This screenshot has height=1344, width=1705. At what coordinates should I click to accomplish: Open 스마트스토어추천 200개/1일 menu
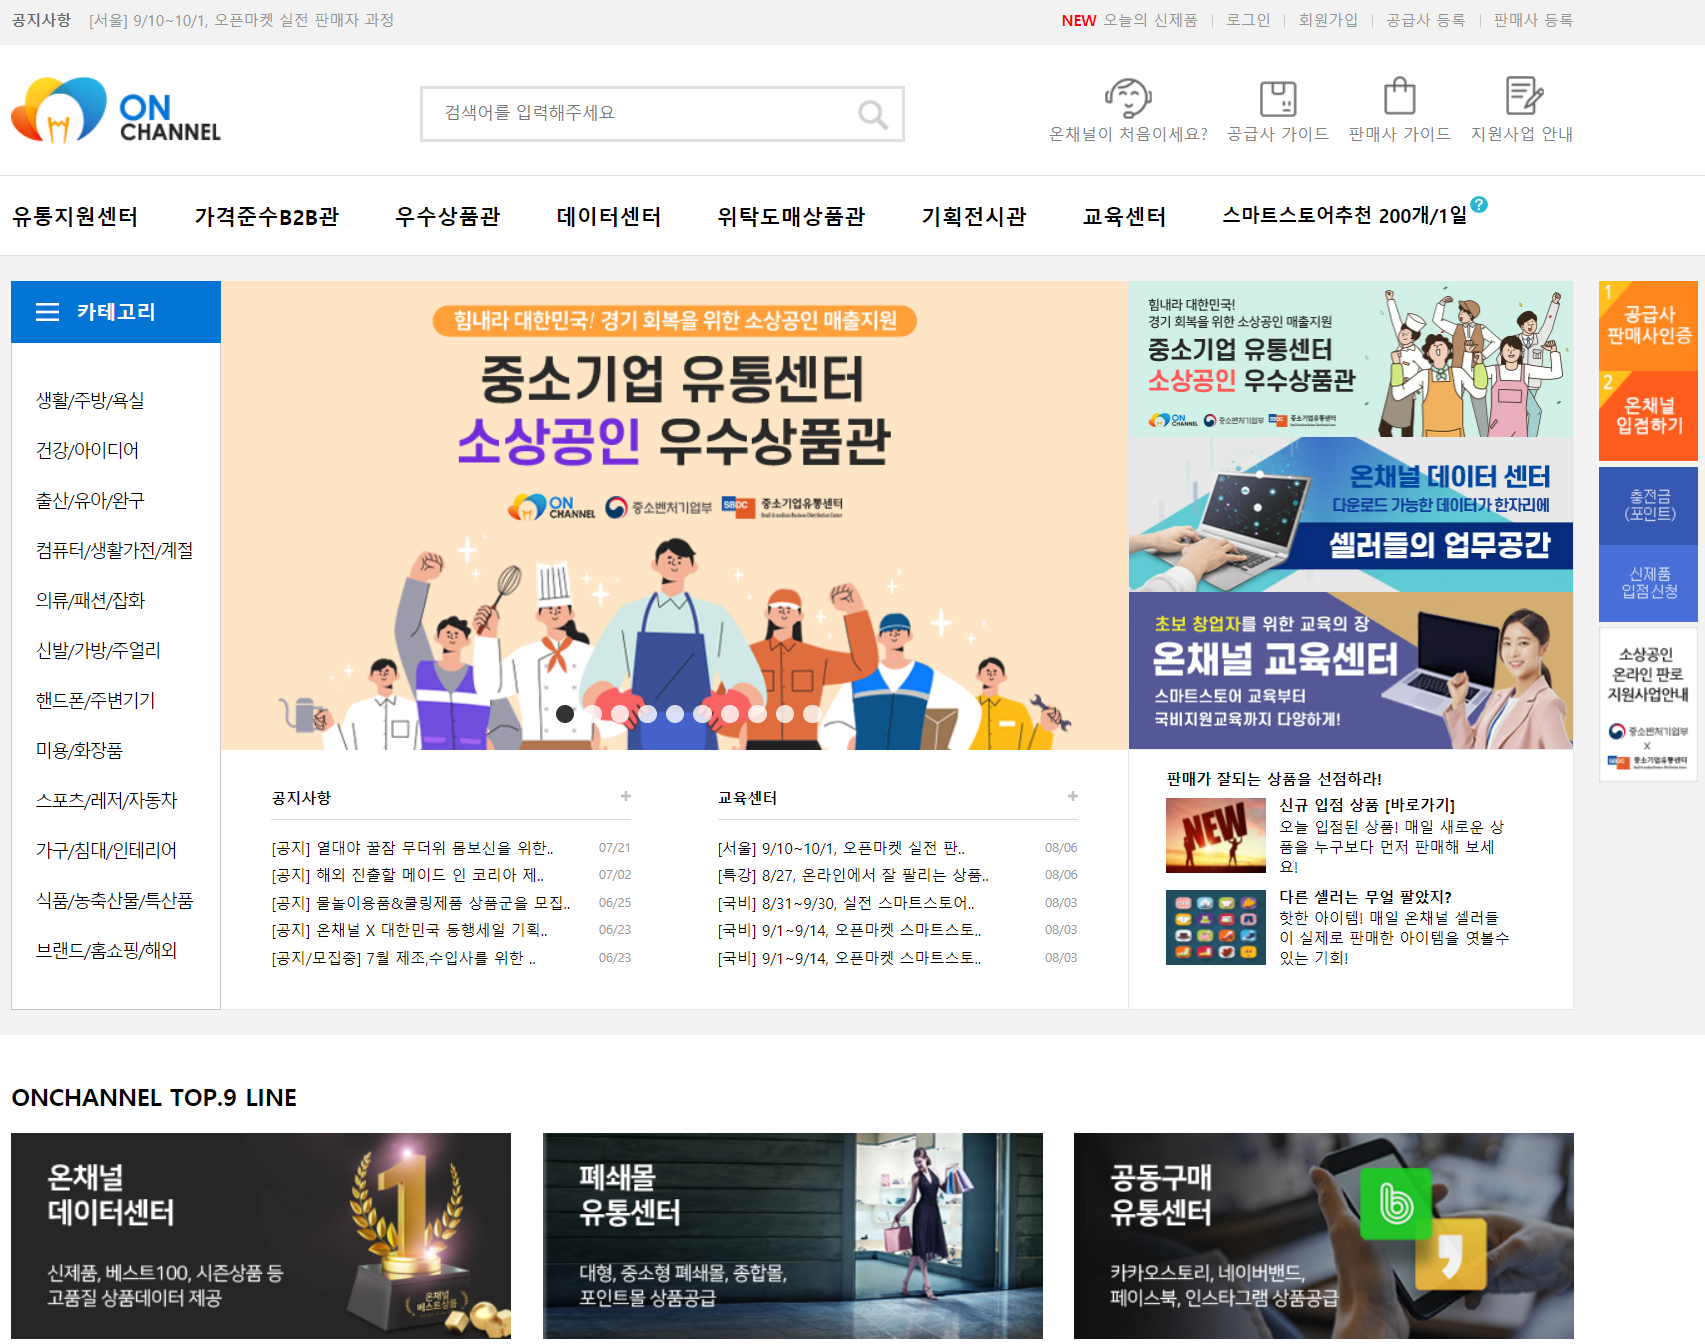click(x=1344, y=215)
